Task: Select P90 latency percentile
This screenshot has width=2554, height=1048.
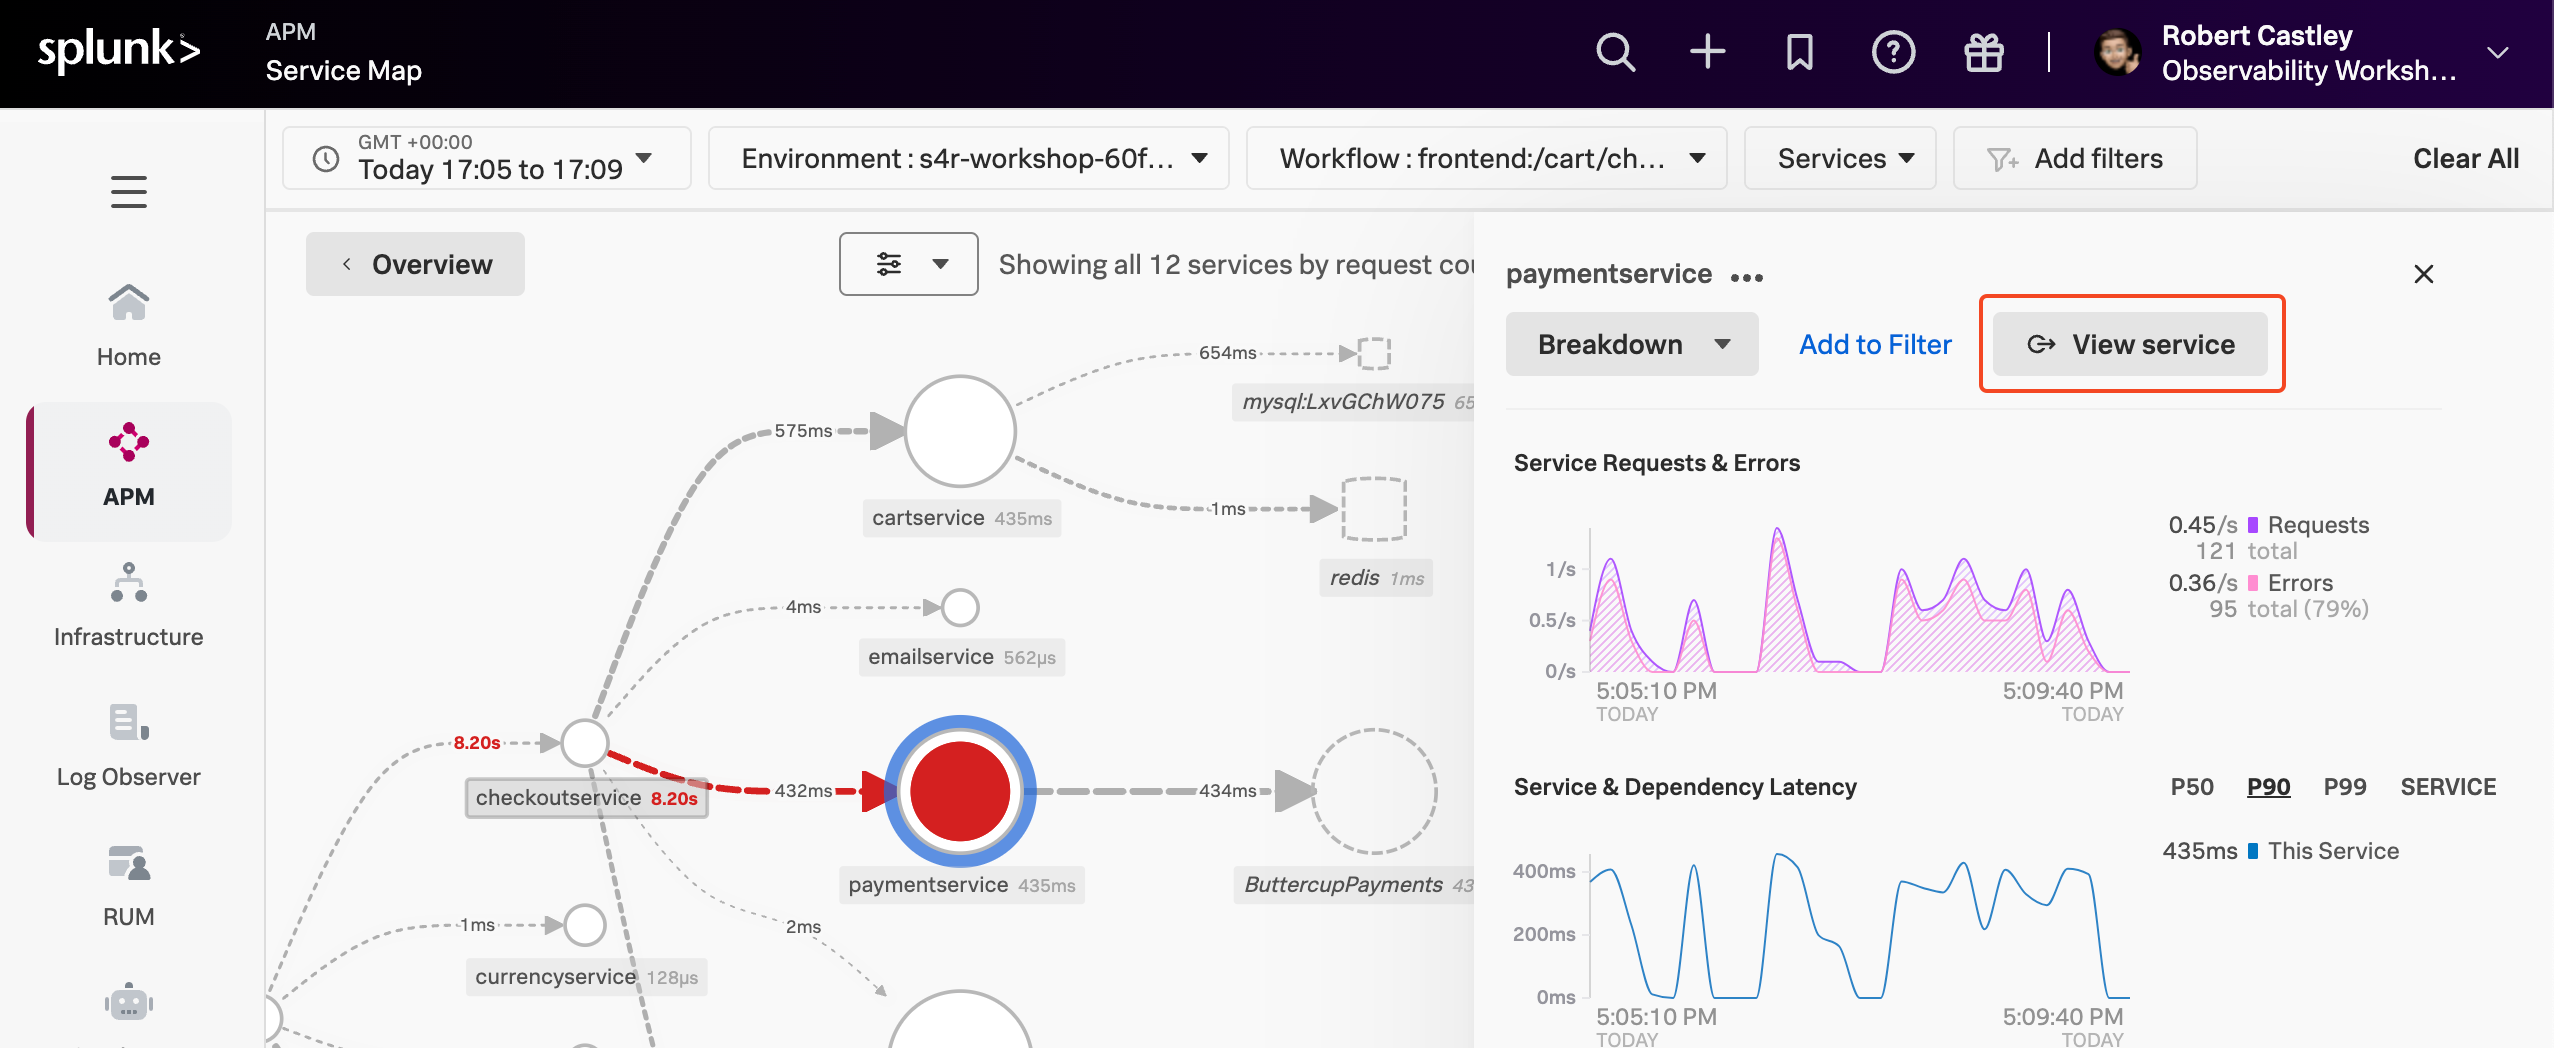Action: point(2268,787)
